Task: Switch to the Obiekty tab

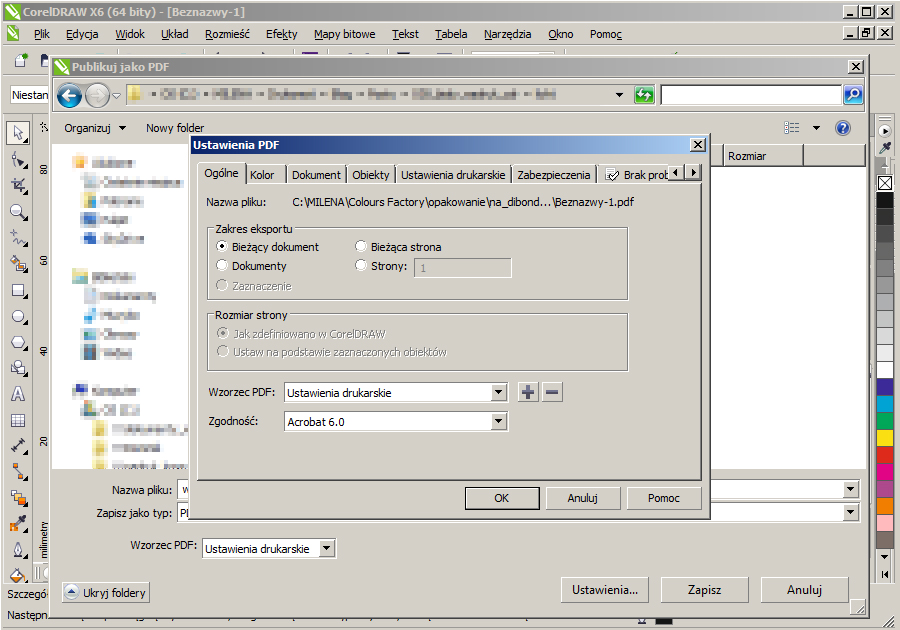Action: [x=371, y=175]
